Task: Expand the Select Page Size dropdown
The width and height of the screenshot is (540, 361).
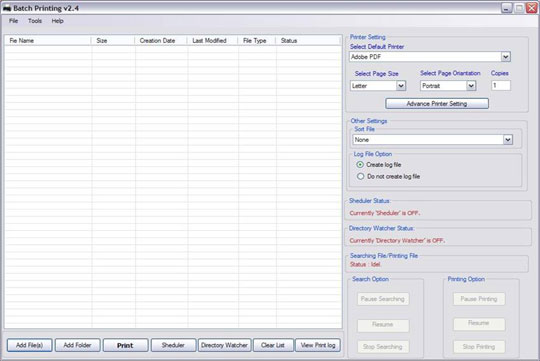Action: tap(401, 86)
